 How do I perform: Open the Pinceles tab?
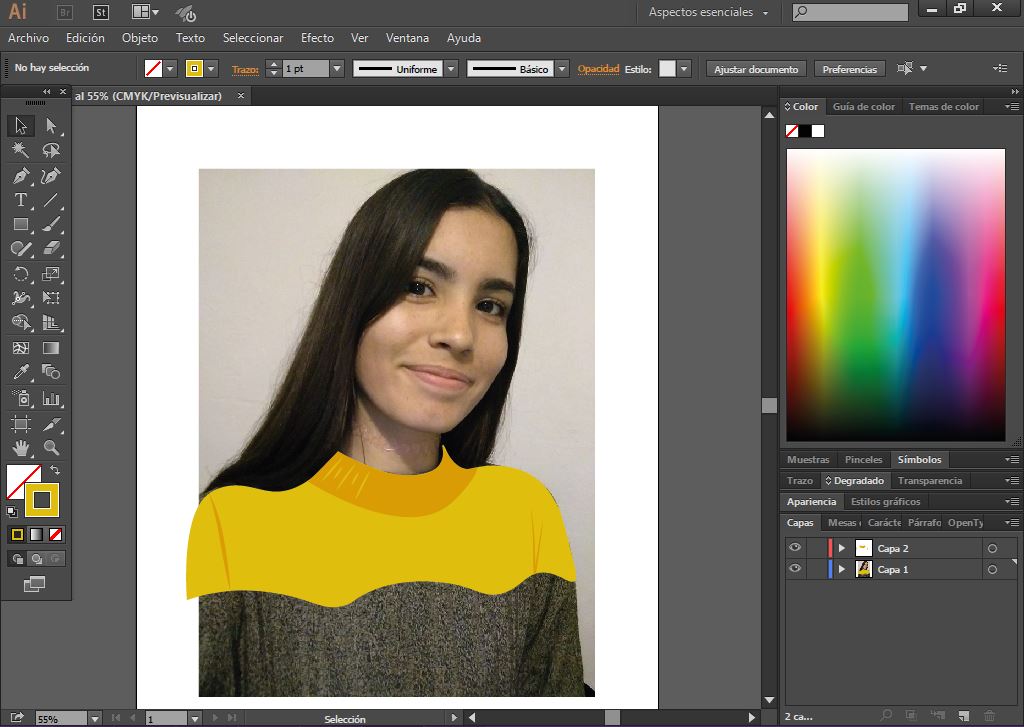coord(863,460)
